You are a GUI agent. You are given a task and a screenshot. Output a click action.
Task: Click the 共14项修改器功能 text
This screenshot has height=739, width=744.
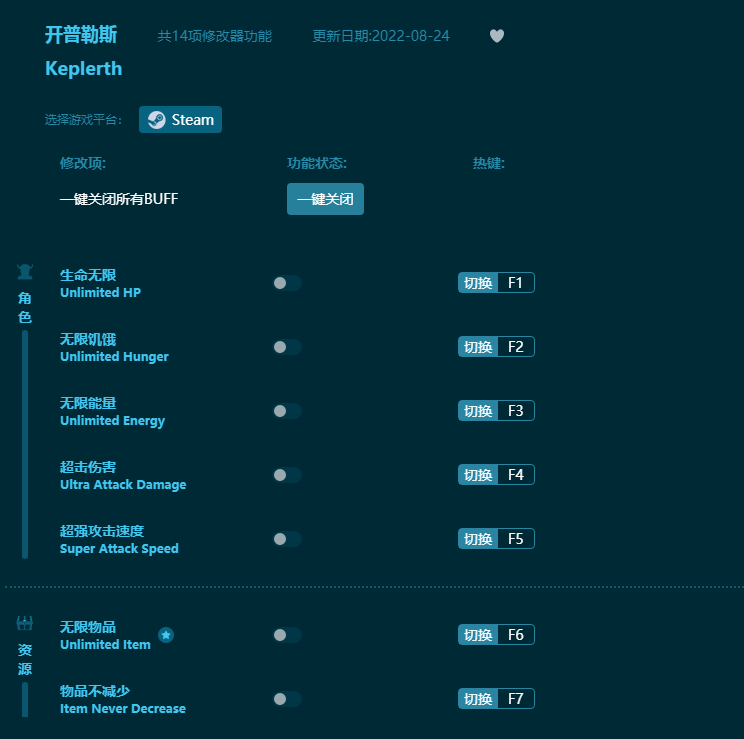[214, 36]
